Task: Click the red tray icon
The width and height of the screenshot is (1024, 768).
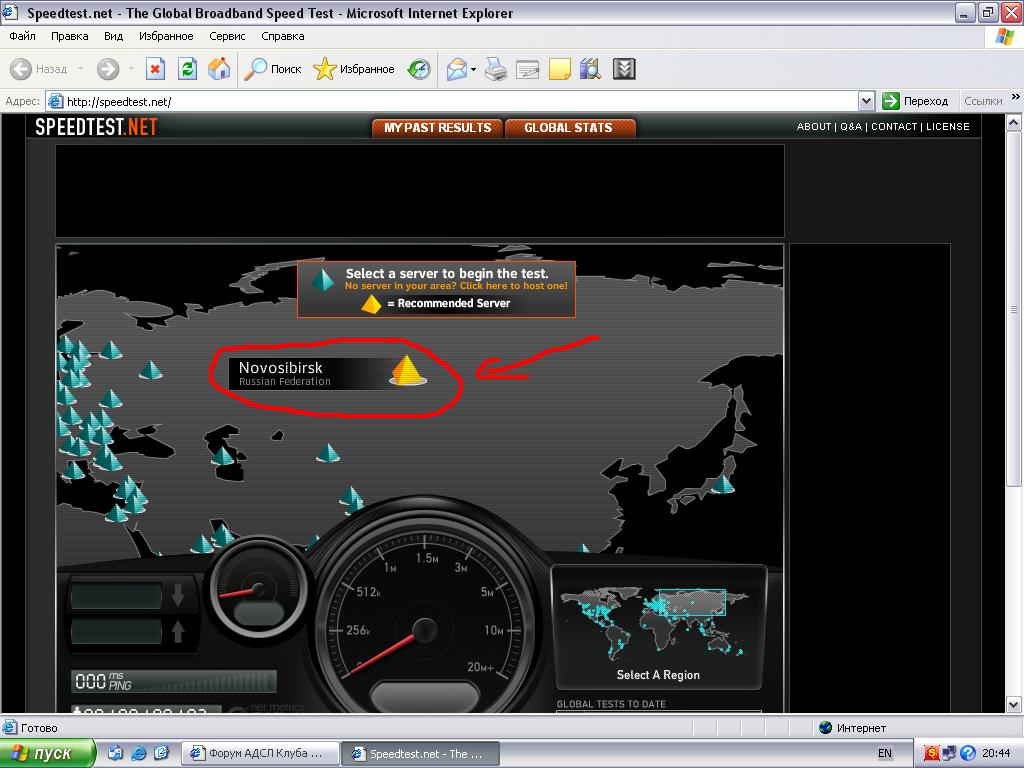Action: (931, 754)
